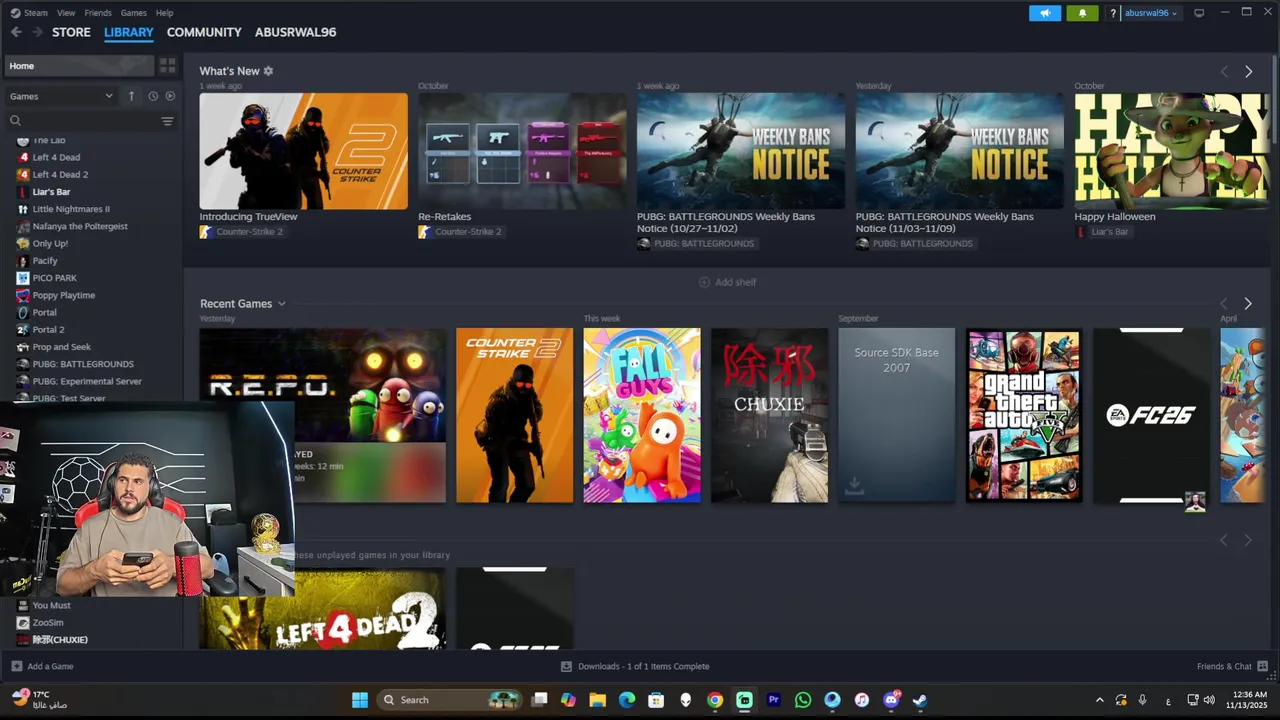Select PICO PARK in game list
This screenshot has width=1280, height=720.
pos(54,278)
